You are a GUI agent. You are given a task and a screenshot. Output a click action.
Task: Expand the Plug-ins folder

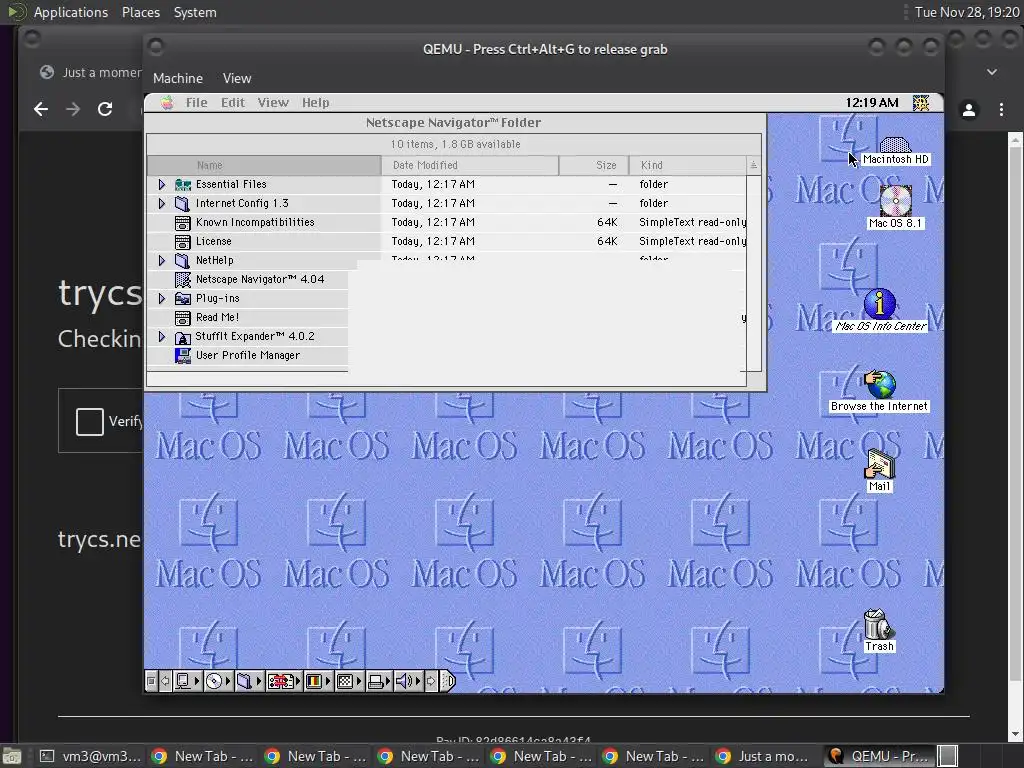(x=162, y=298)
